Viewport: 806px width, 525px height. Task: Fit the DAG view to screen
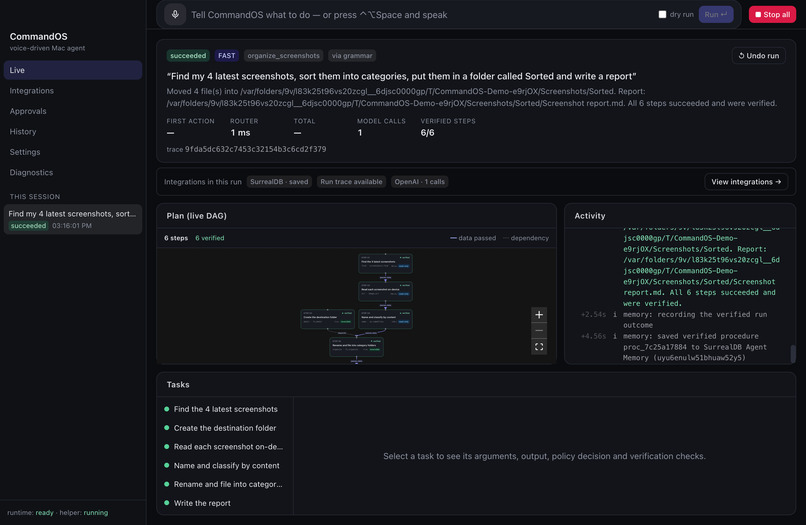click(x=539, y=347)
